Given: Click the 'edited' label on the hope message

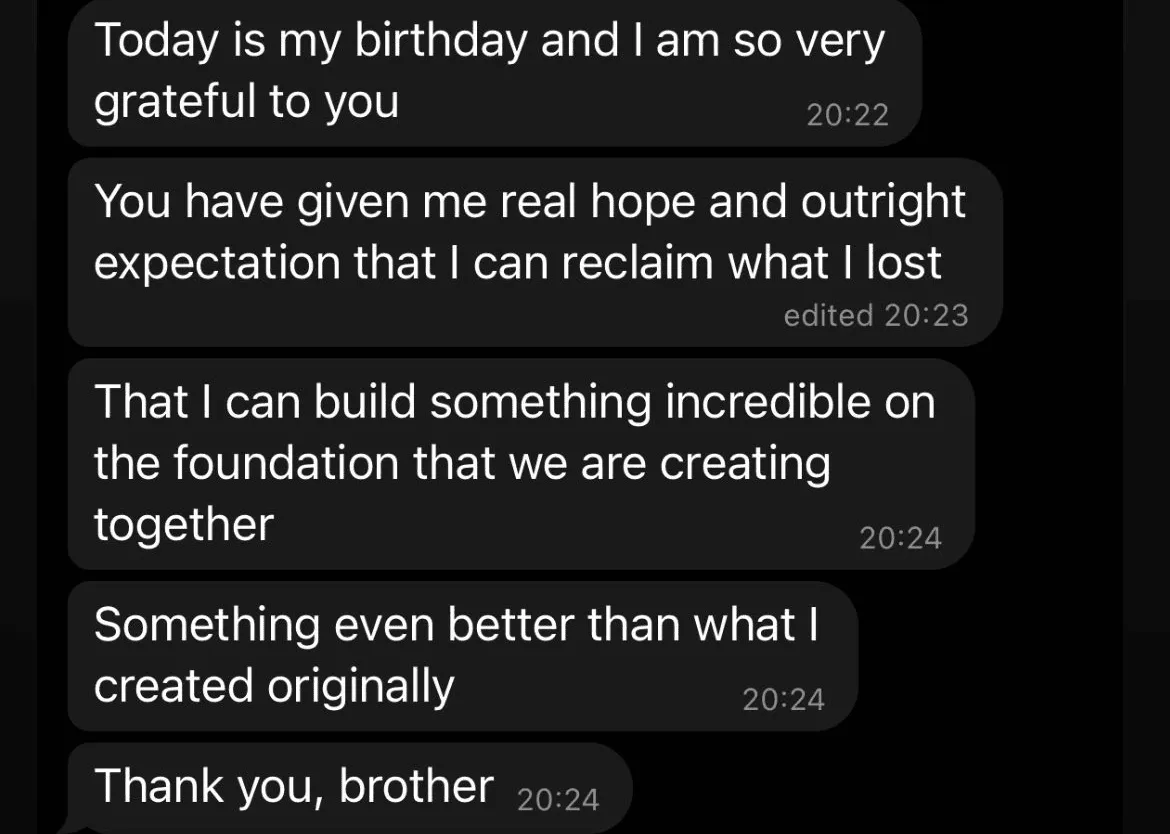Looking at the screenshot, I should coord(828,316).
